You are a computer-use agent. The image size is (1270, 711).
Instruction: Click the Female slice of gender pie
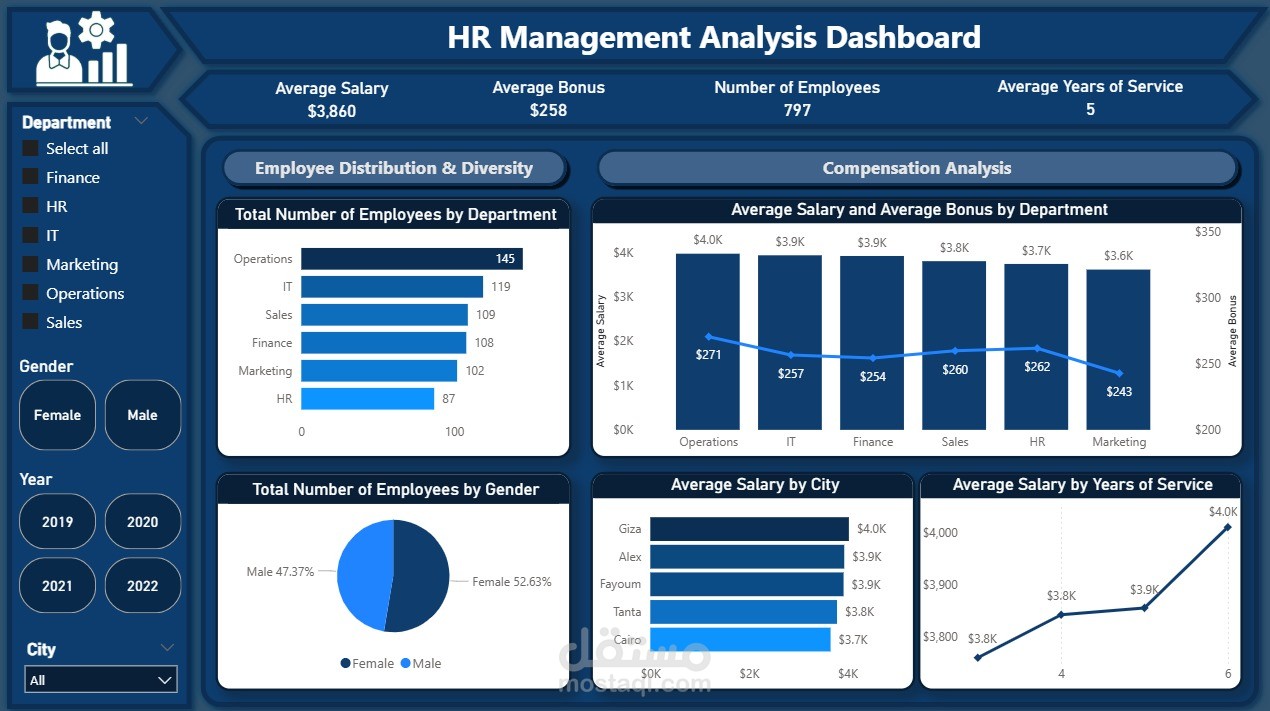422,575
